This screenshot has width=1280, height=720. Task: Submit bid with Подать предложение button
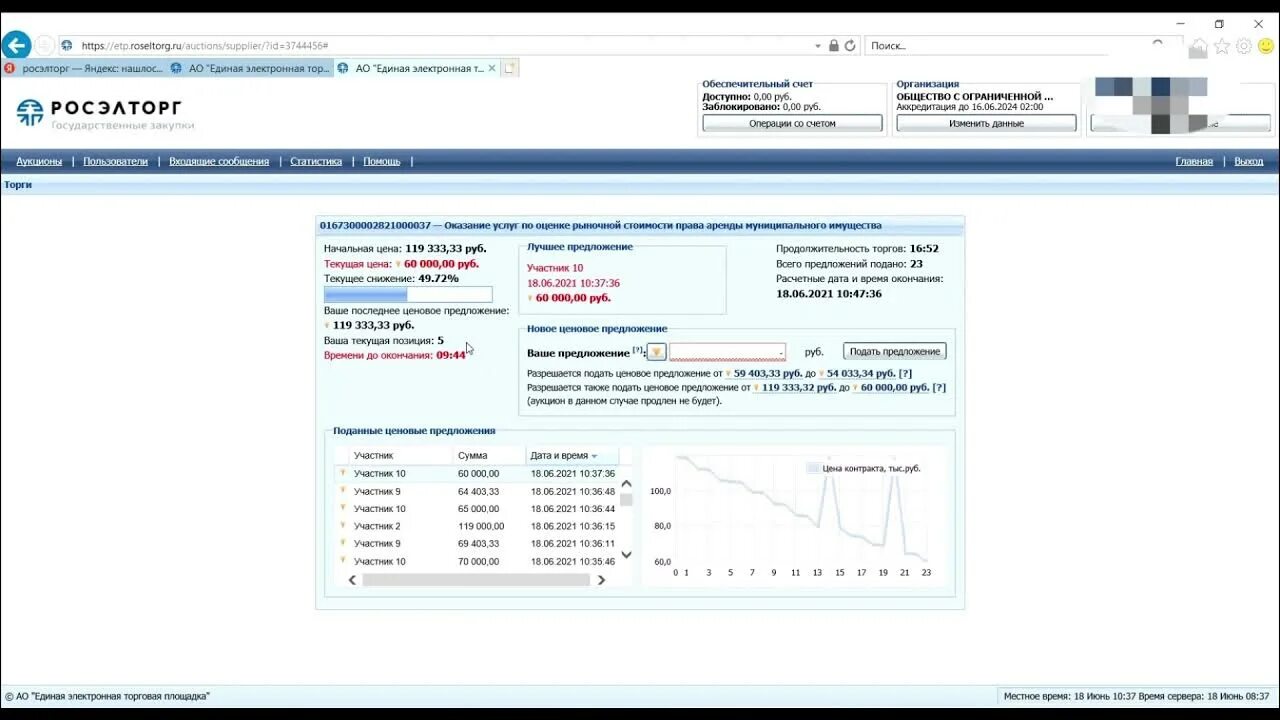(x=895, y=352)
